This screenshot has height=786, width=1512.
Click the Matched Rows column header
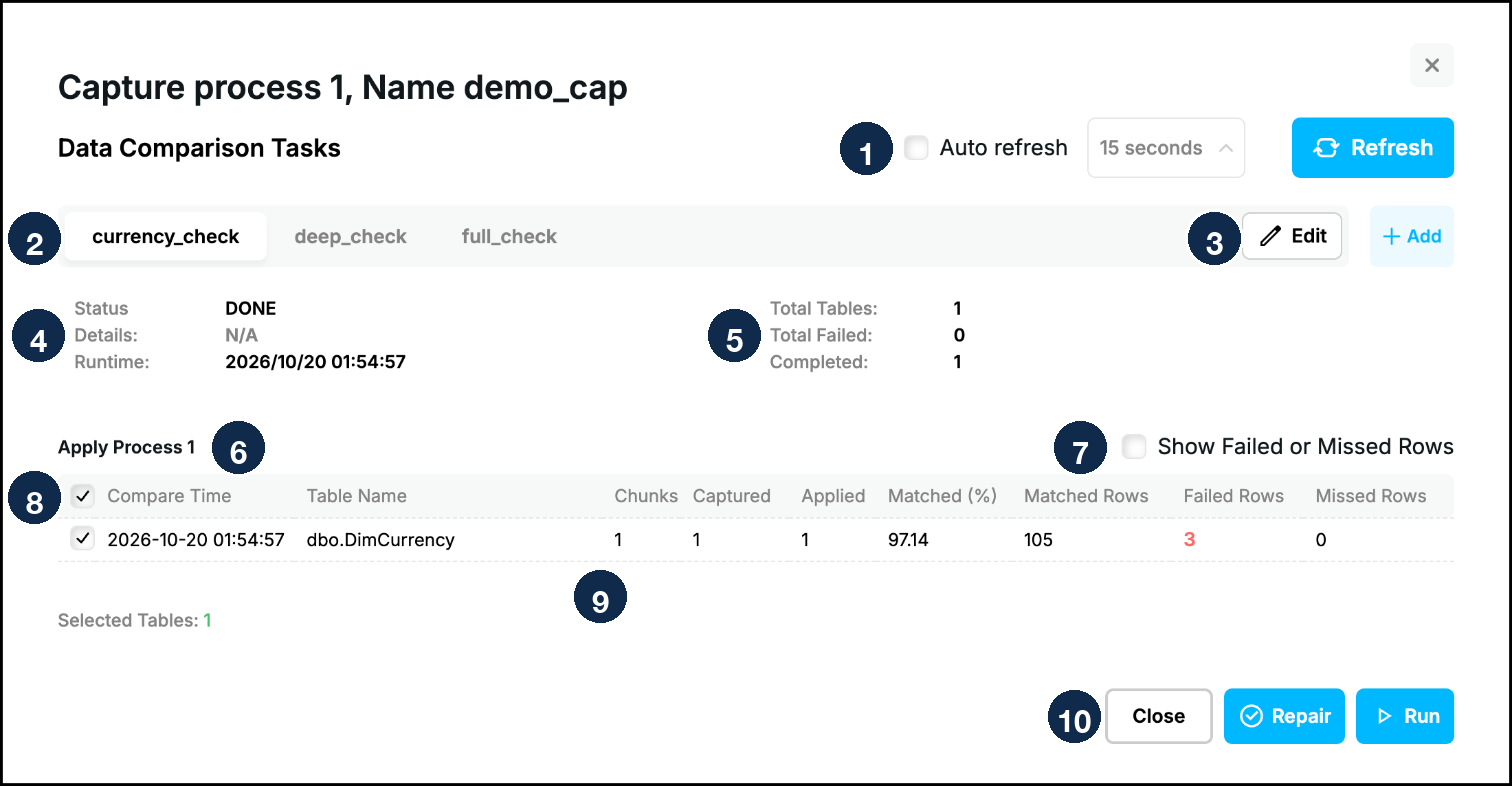pyautogui.click(x=1086, y=496)
